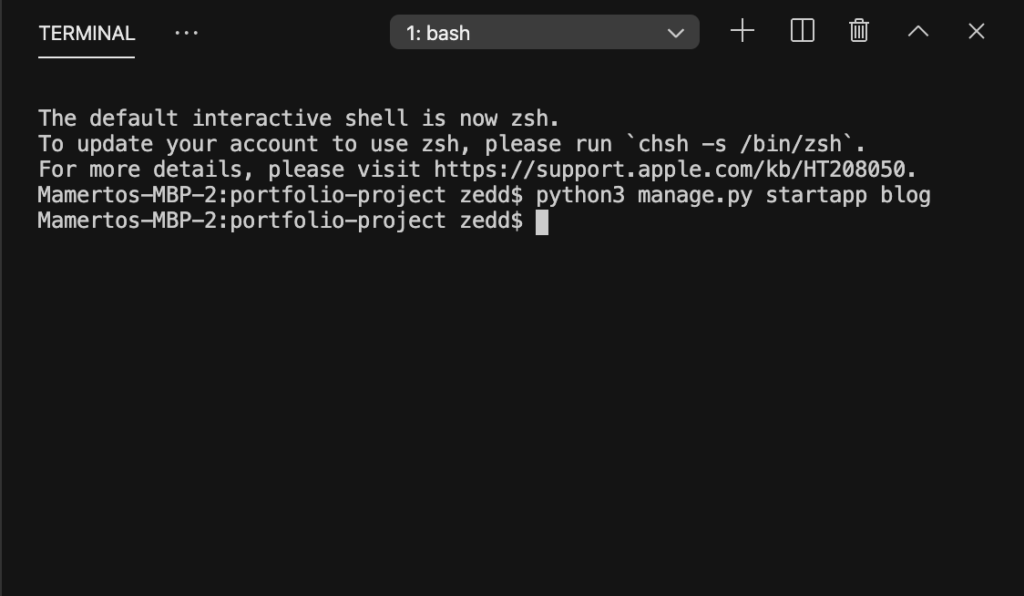
Task: Select the TERMINAL tab
Action: tap(87, 33)
